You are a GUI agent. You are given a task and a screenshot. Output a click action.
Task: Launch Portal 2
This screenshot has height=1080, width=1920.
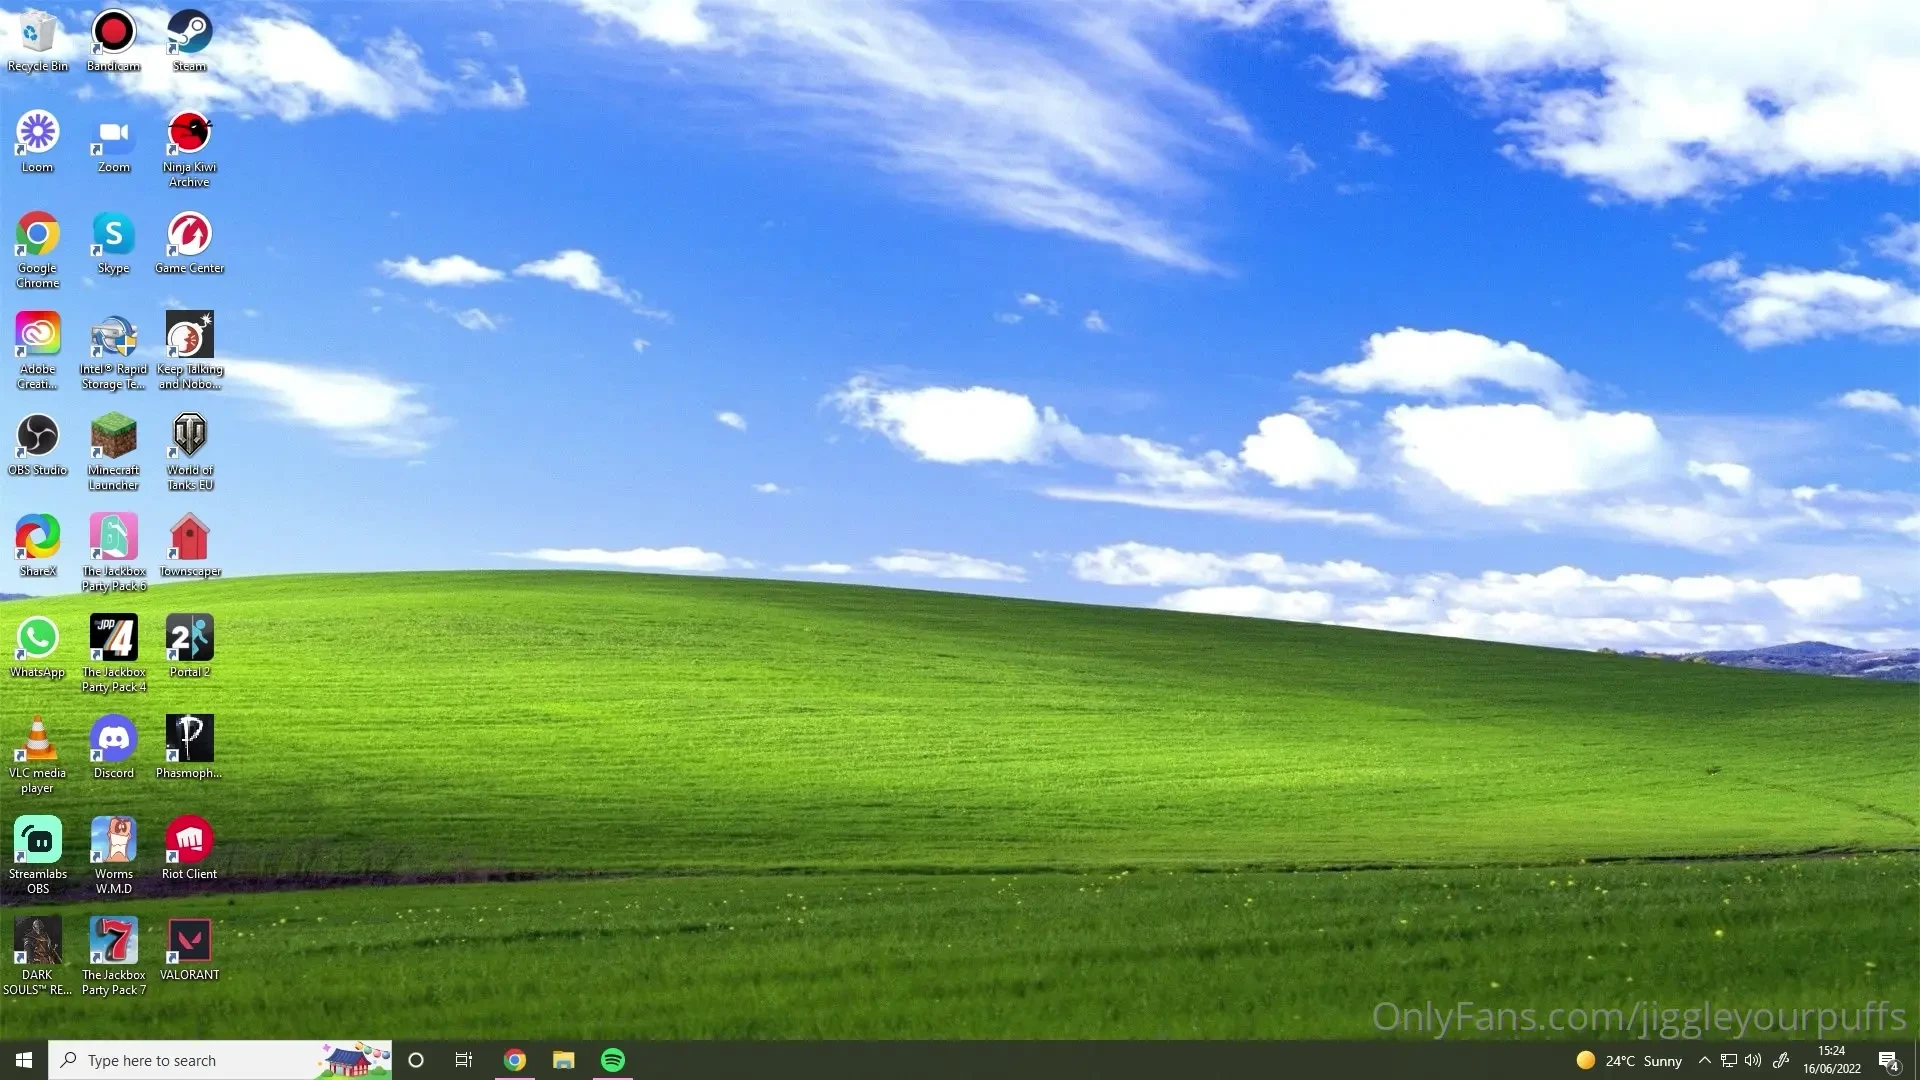point(189,638)
